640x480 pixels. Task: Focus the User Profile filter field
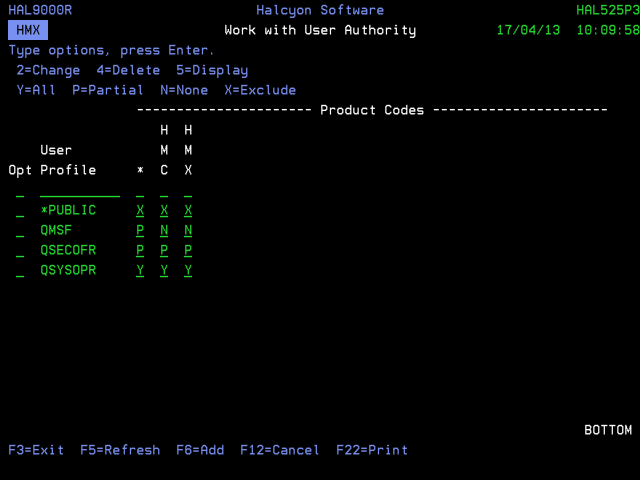pos(80,191)
